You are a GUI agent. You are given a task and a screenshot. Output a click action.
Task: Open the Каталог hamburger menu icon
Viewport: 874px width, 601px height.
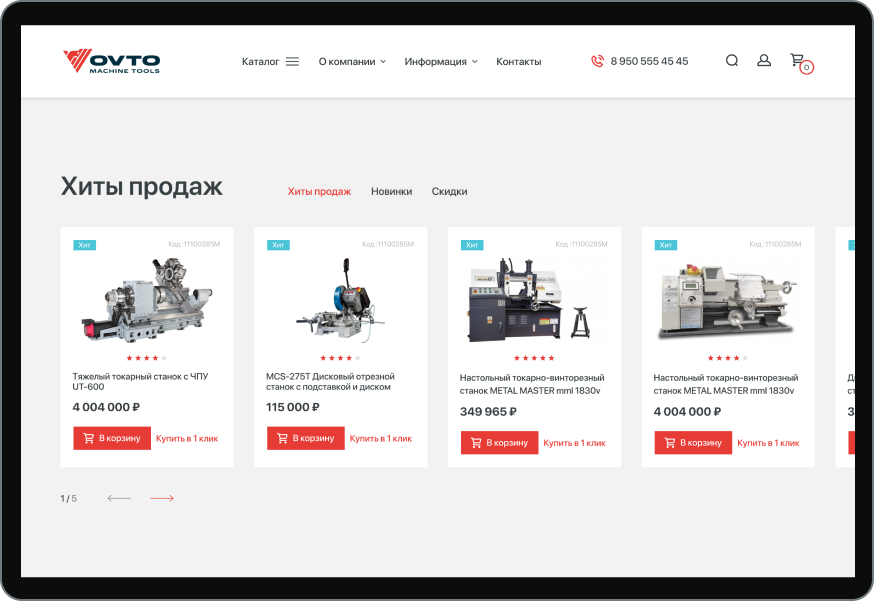[x=292, y=61]
